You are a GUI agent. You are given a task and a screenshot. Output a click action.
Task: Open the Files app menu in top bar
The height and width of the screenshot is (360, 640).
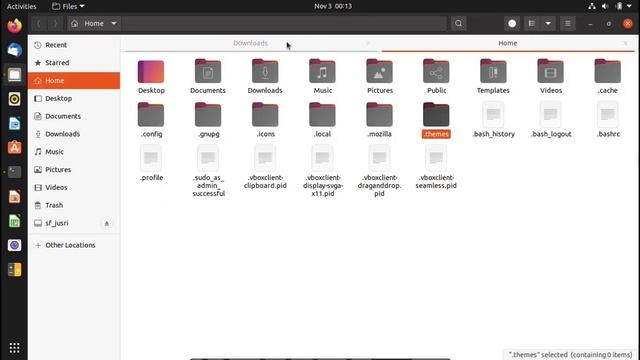68,6
